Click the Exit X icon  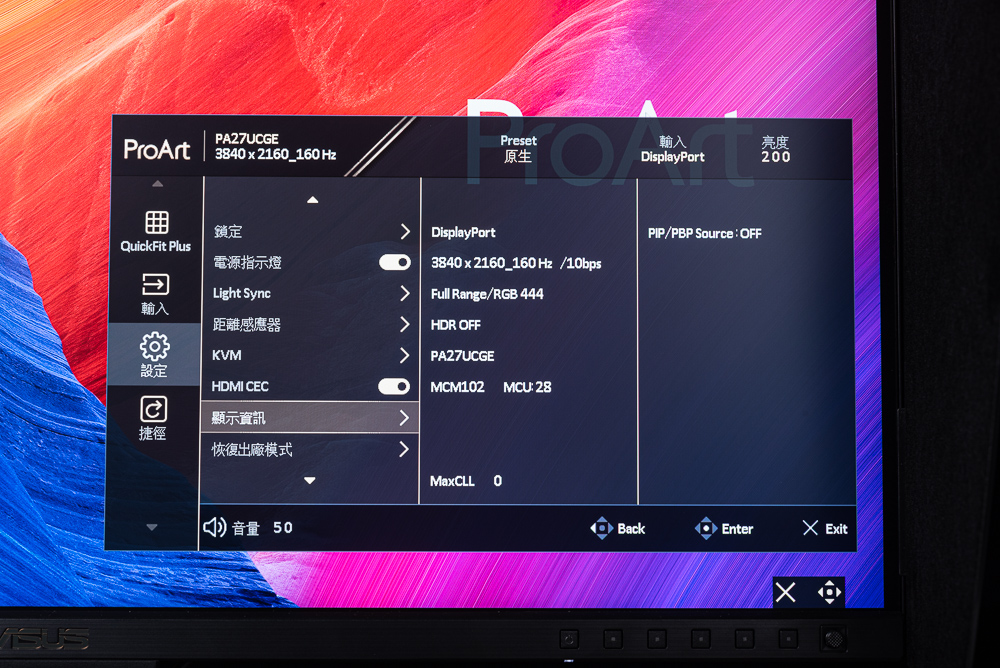810,528
